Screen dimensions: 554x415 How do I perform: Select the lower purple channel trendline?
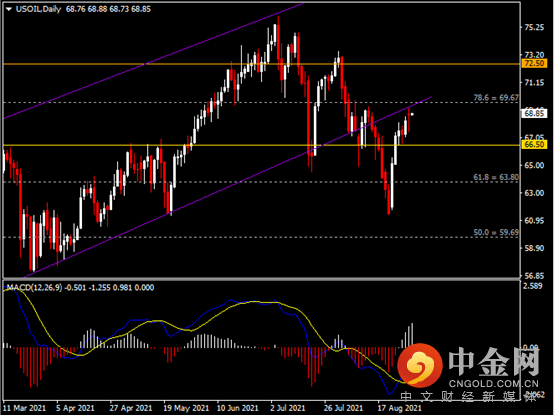226,188
